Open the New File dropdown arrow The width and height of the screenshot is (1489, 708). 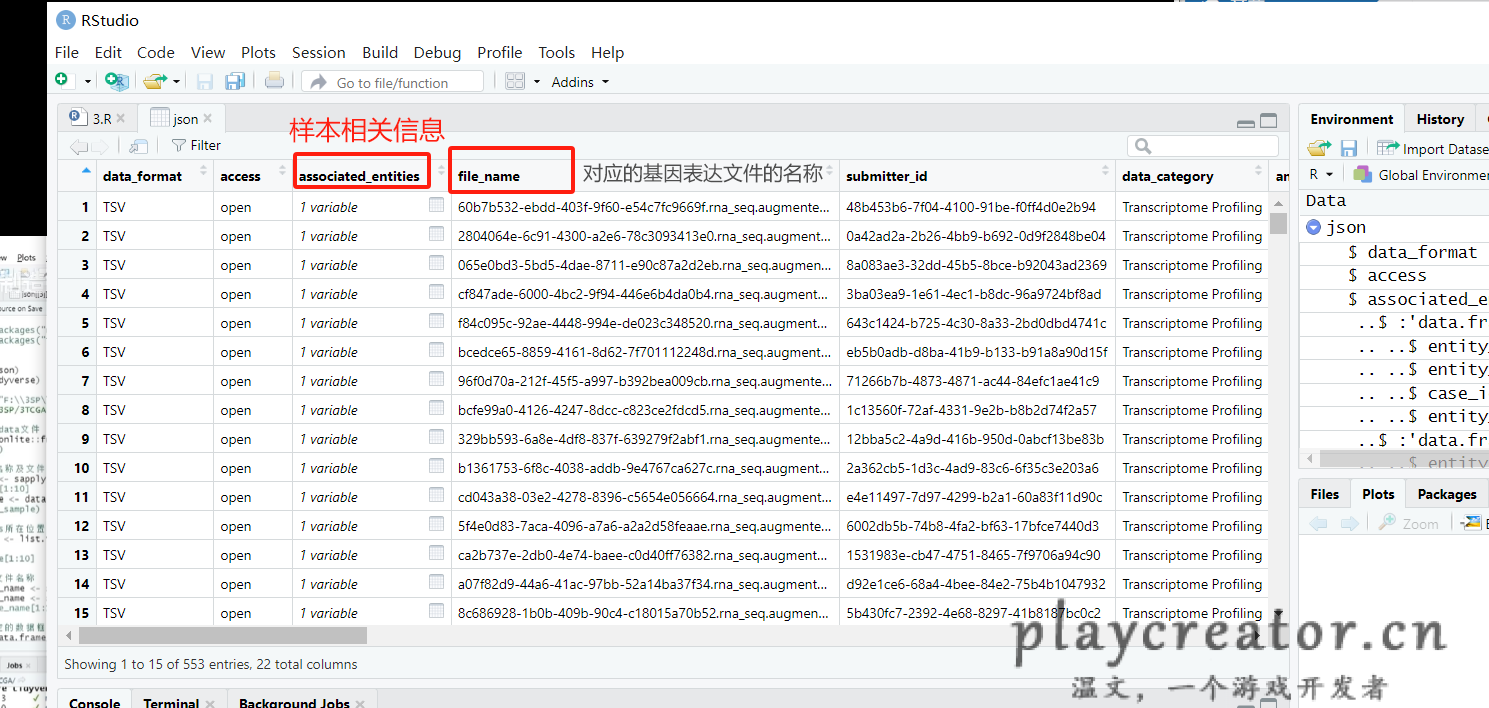tap(87, 82)
